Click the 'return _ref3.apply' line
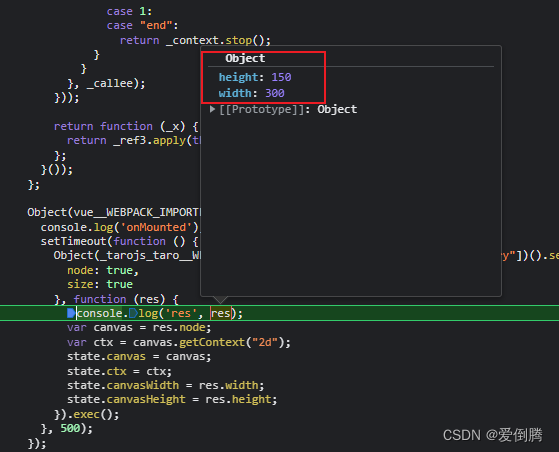Screen dimensions: 559x452 [134, 140]
